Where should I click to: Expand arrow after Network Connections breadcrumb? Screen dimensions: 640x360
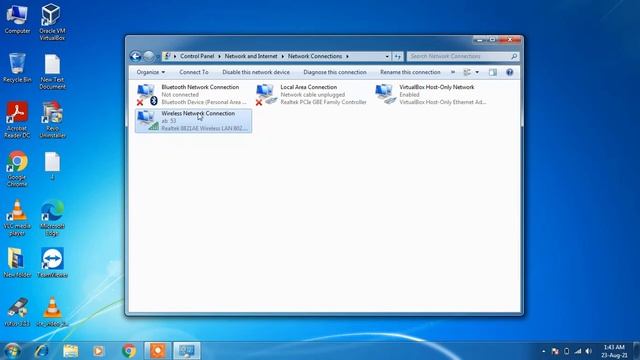tap(347, 56)
